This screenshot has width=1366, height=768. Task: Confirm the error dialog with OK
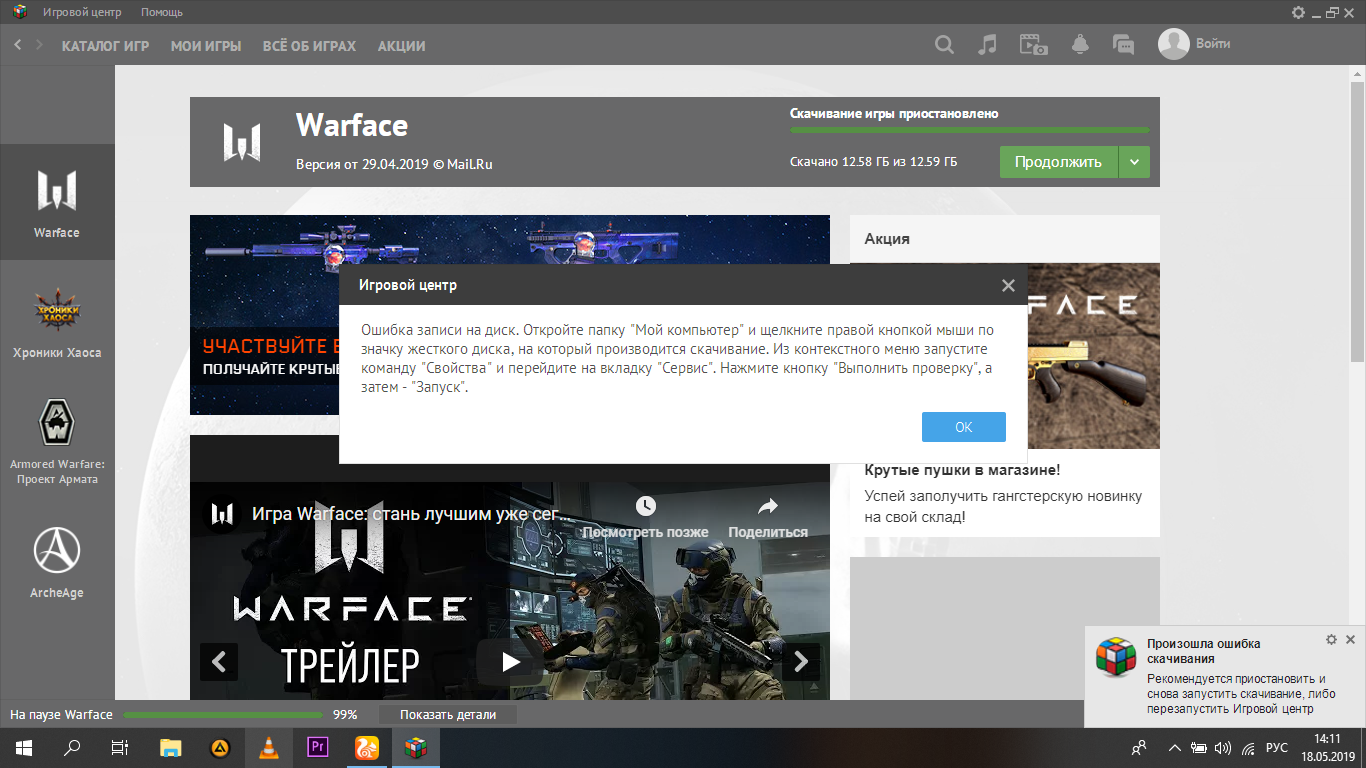963,427
